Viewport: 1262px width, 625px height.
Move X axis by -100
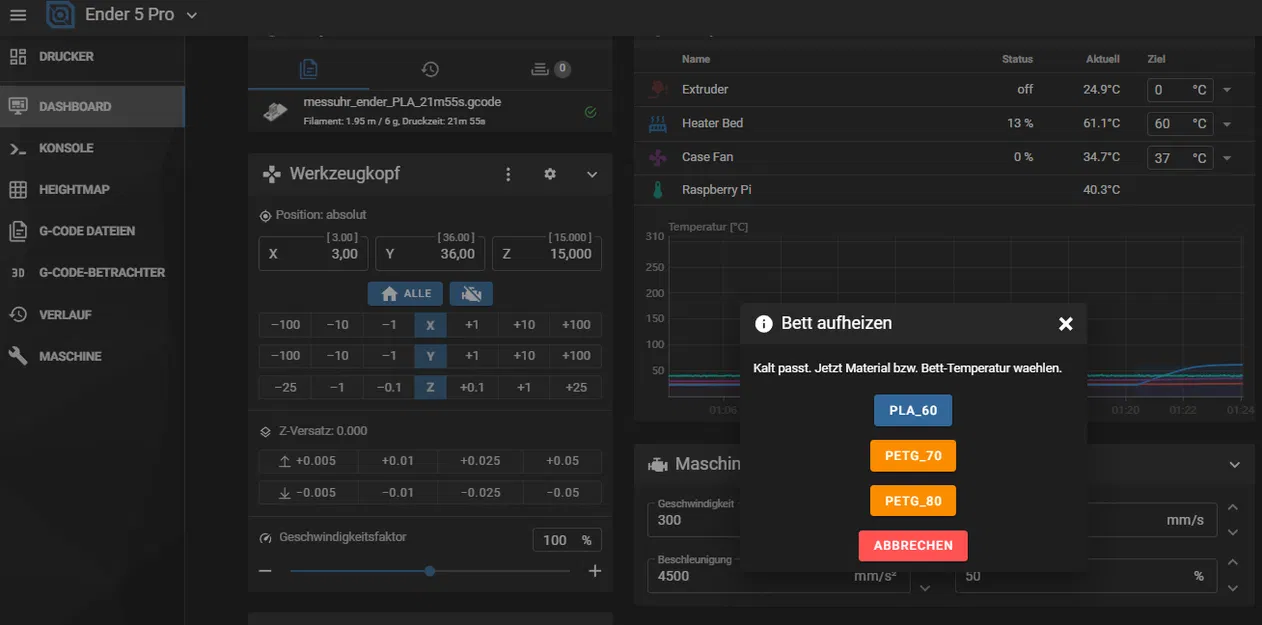click(x=285, y=325)
